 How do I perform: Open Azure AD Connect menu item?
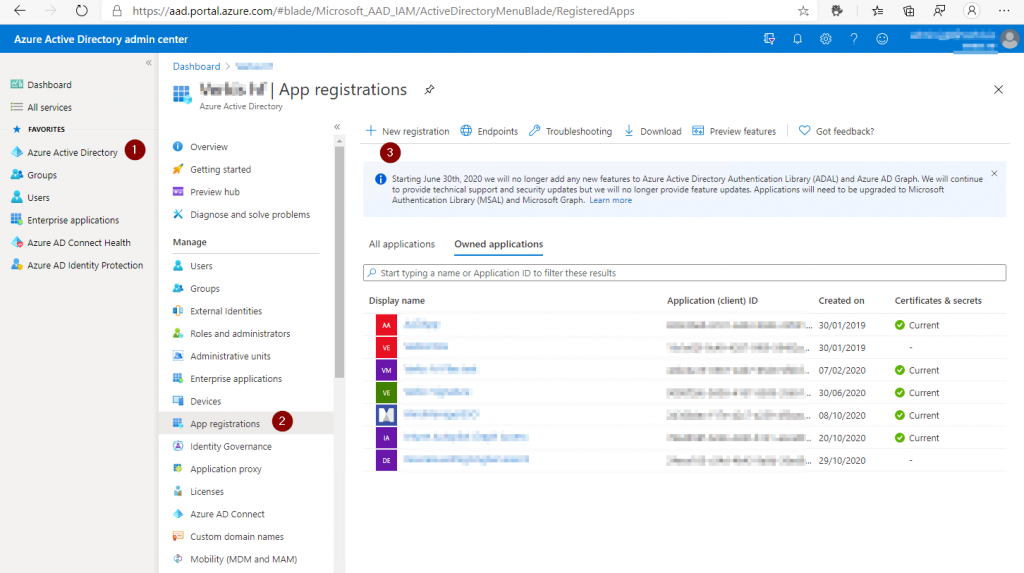tap(227, 514)
